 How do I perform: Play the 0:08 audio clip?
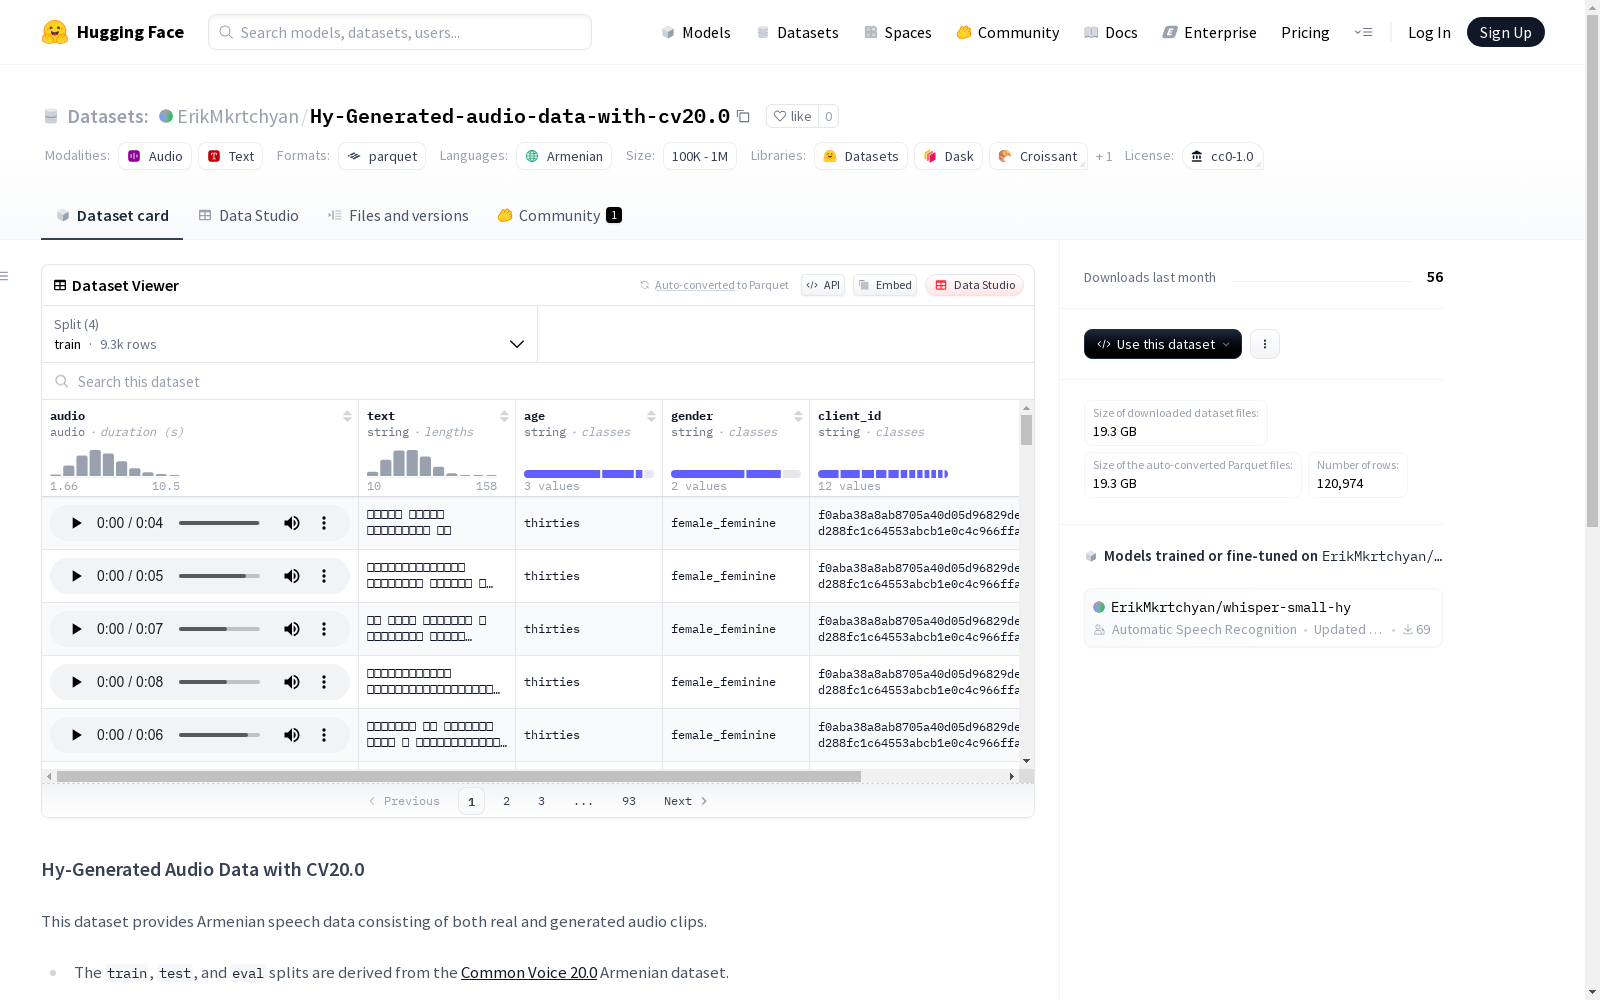tap(76, 682)
